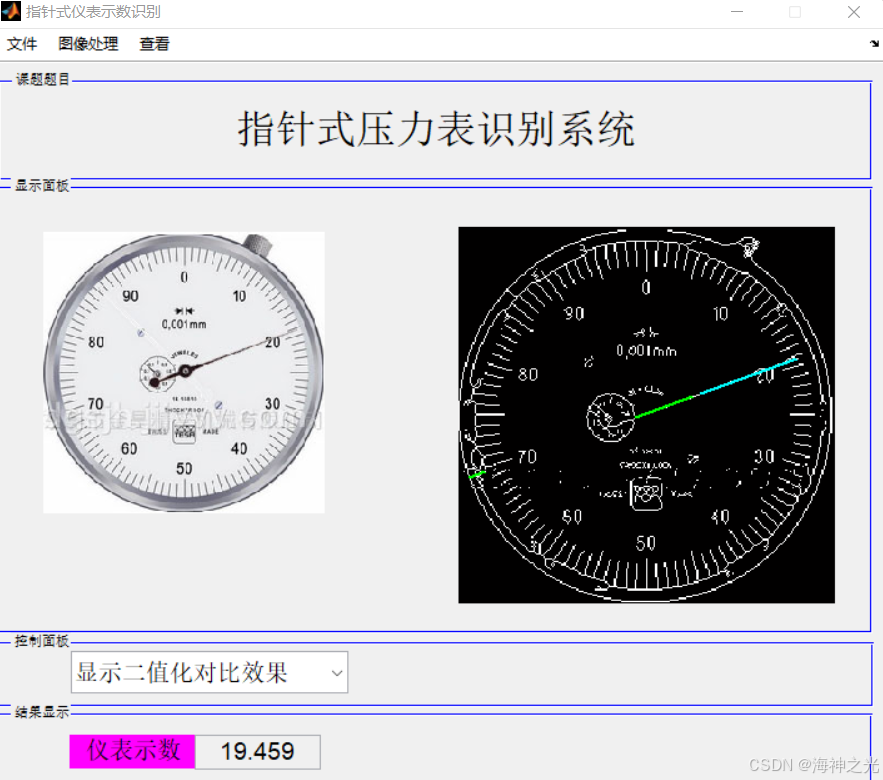Viewport: 883px width, 780px height.
Task: Open the 查看 (View) menu
Action: point(154,44)
